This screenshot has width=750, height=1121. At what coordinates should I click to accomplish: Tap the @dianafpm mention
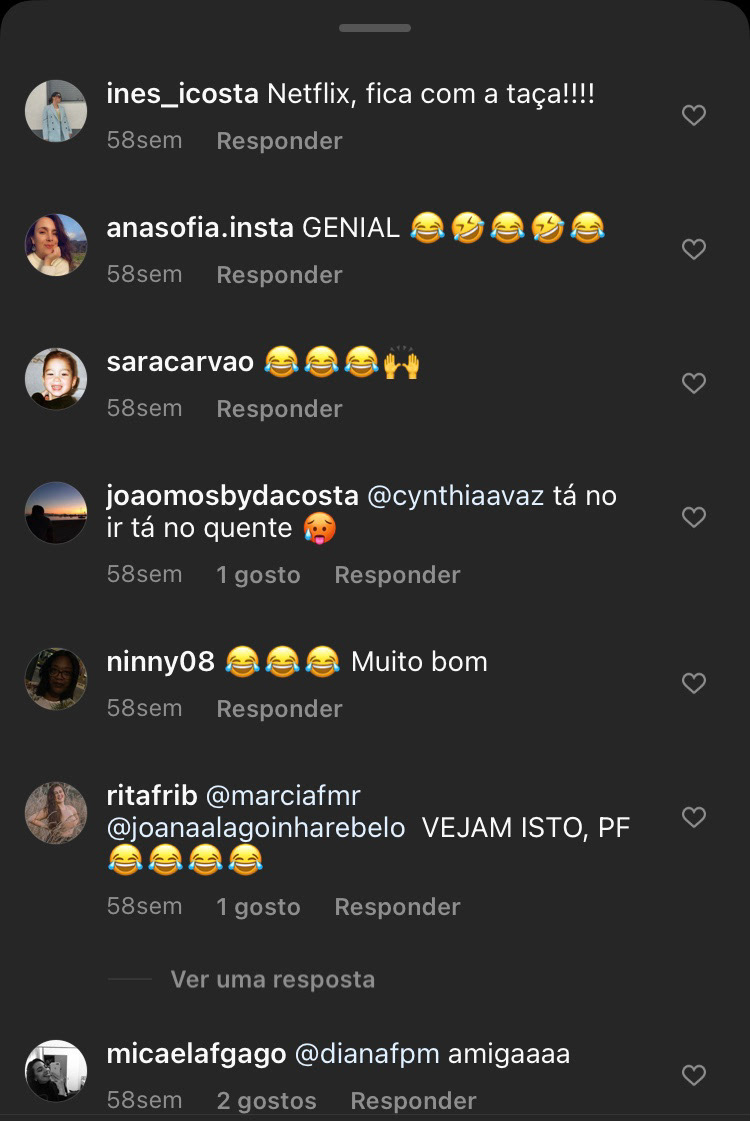(366, 1054)
